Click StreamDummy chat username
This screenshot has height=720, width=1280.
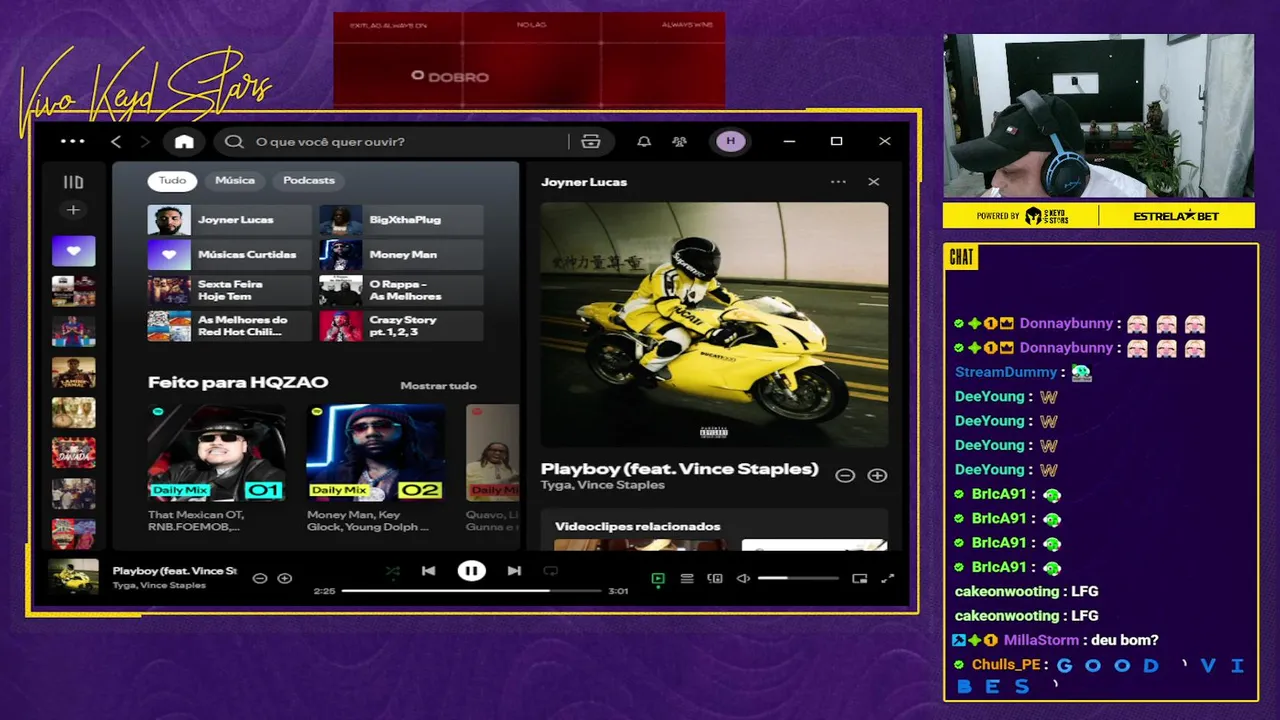pyautogui.click(x=1006, y=372)
